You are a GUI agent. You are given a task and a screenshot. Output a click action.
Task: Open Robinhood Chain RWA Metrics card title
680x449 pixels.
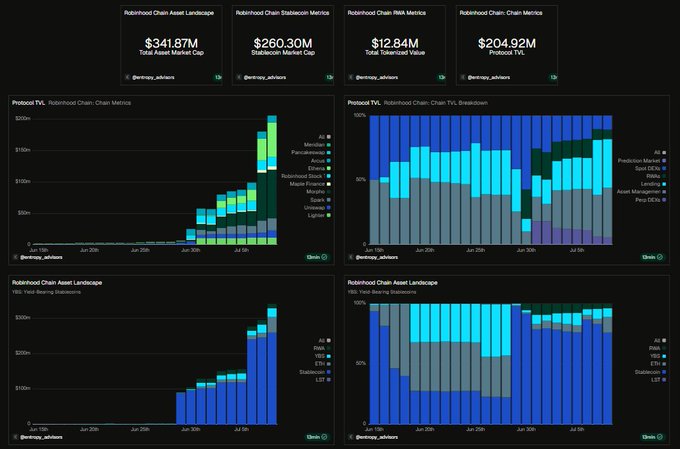point(386,13)
